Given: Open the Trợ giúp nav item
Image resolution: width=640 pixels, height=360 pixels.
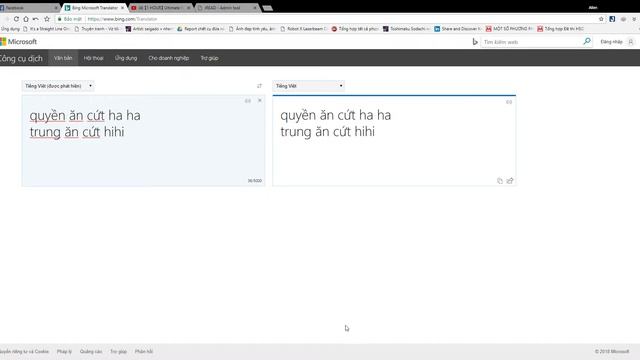Looking at the screenshot, I should pos(209,58).
